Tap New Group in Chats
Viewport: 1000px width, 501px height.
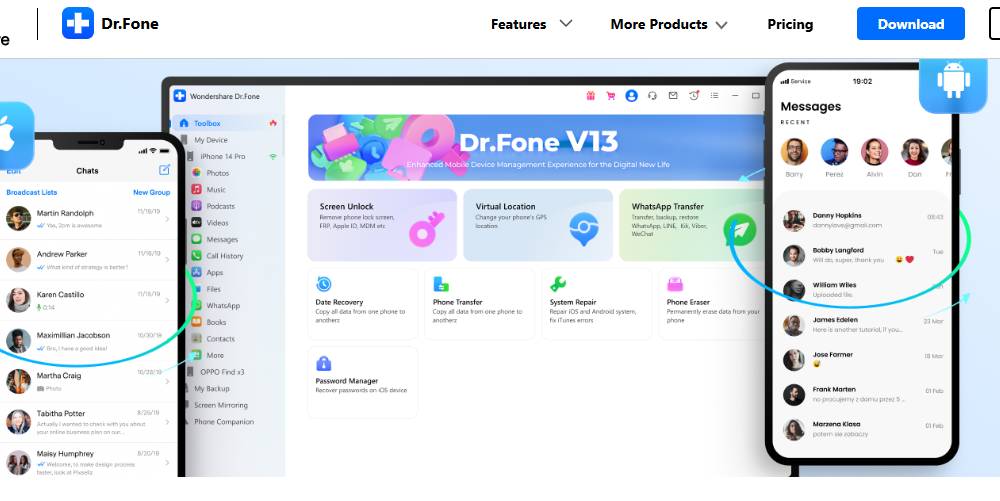[151, 192]
